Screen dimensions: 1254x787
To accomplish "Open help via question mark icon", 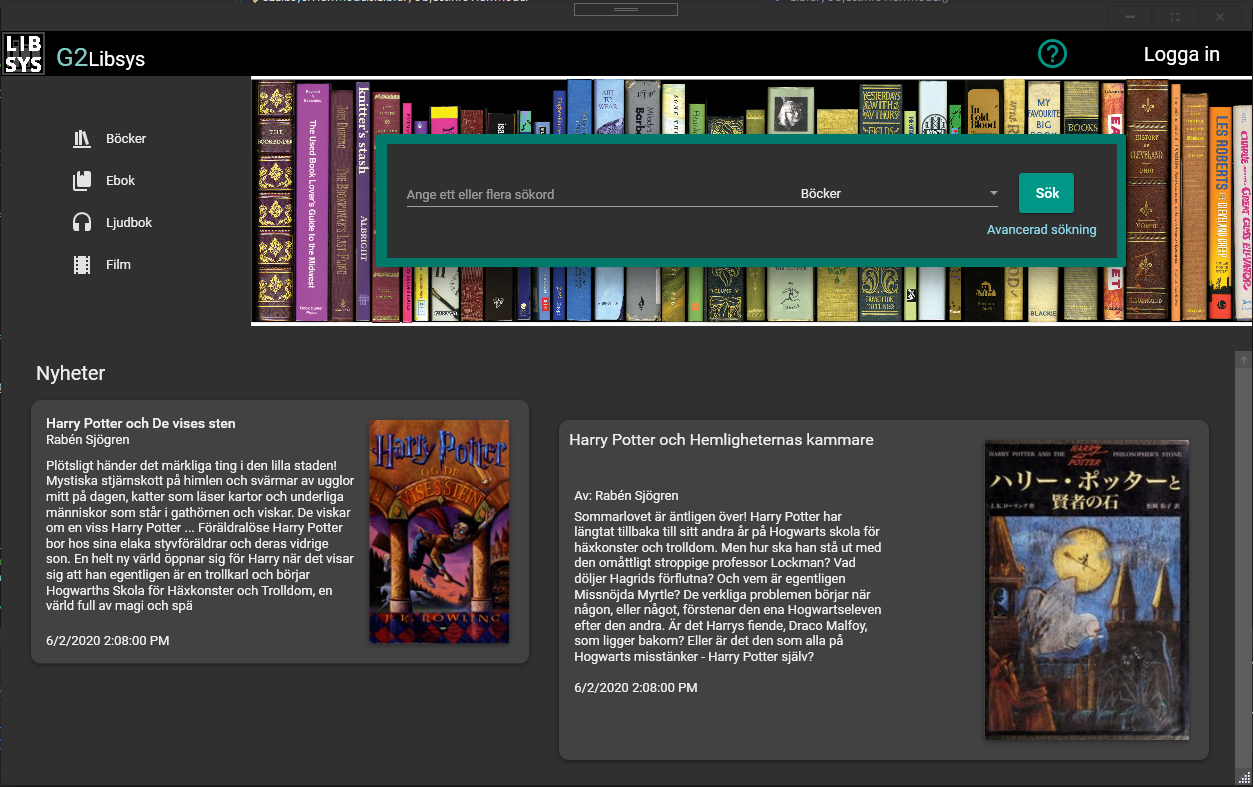I will click(1053, 54).
